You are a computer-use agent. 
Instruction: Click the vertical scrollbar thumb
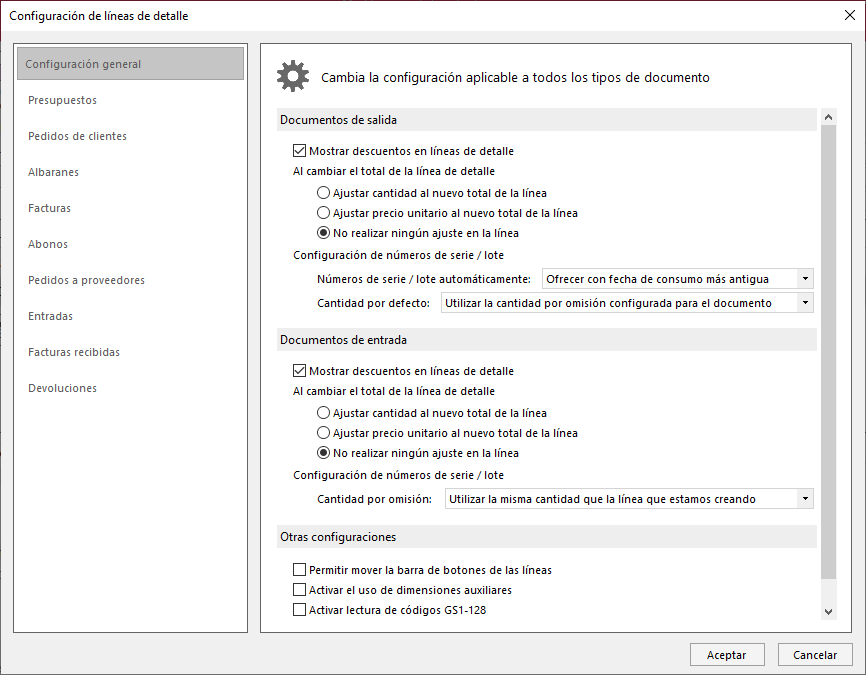(x=828, y=352)
